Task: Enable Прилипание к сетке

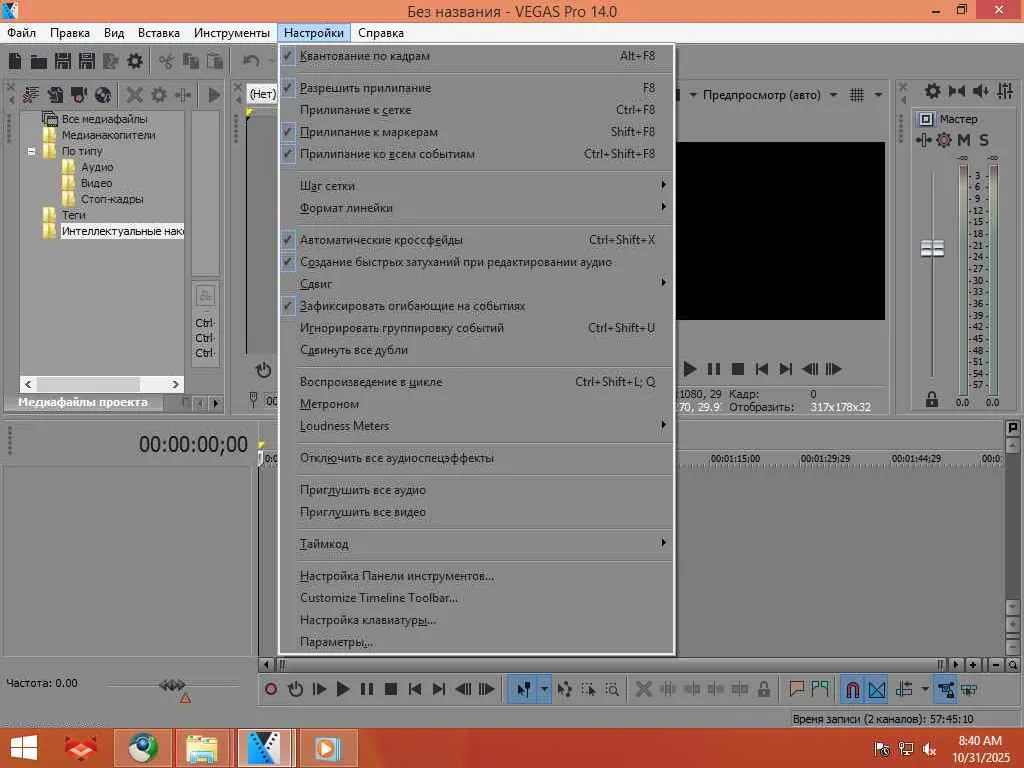Action: click(x=477, y=110)
